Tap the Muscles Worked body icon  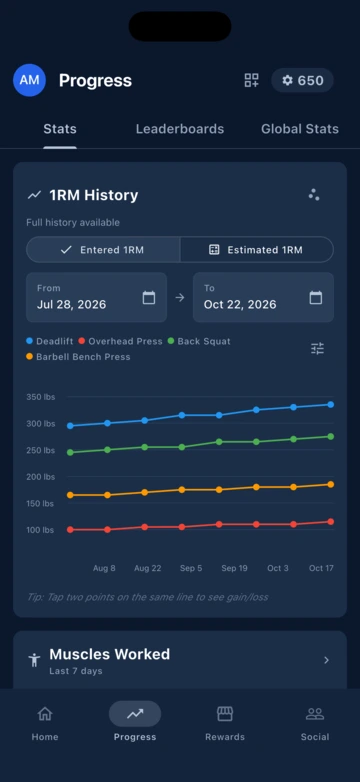pos(34,660)
